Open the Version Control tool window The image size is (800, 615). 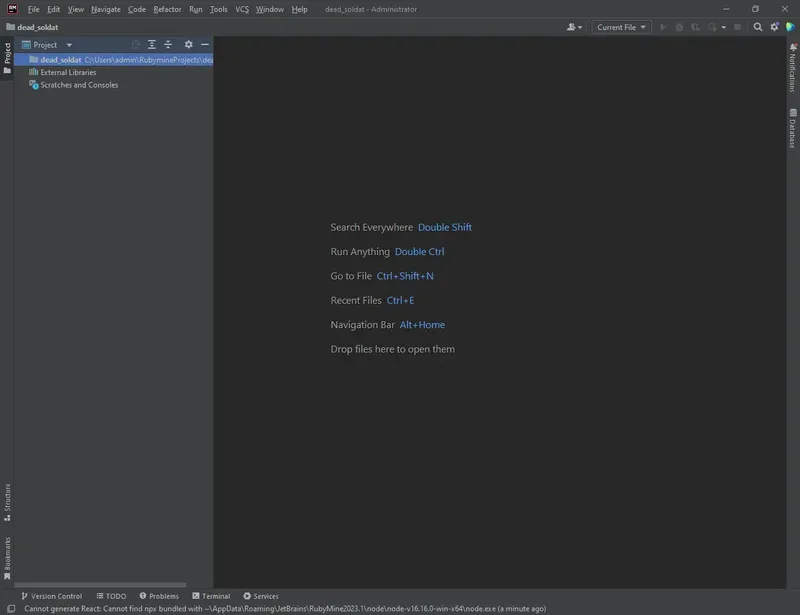pyautogui.click(x=55, y=595)
